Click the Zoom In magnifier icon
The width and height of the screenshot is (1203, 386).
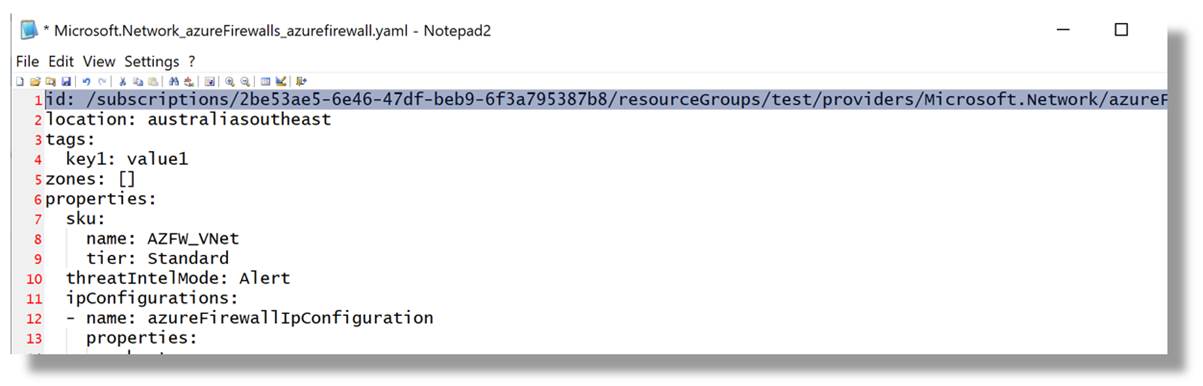coord(230,81)
